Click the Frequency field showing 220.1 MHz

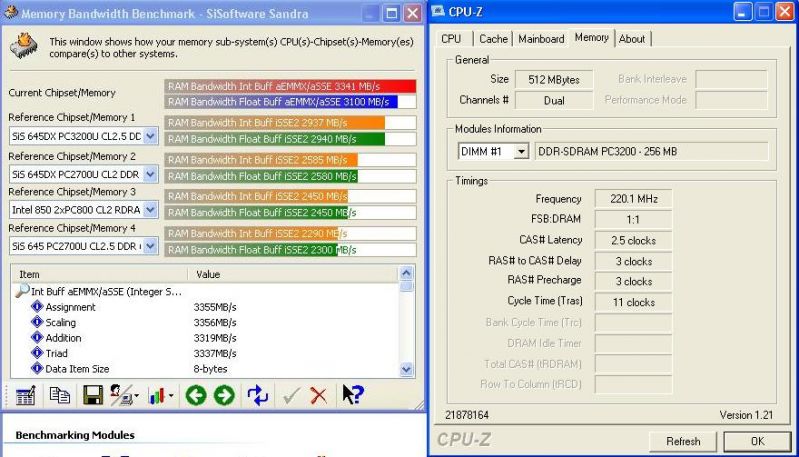click(x=633, y=199)
